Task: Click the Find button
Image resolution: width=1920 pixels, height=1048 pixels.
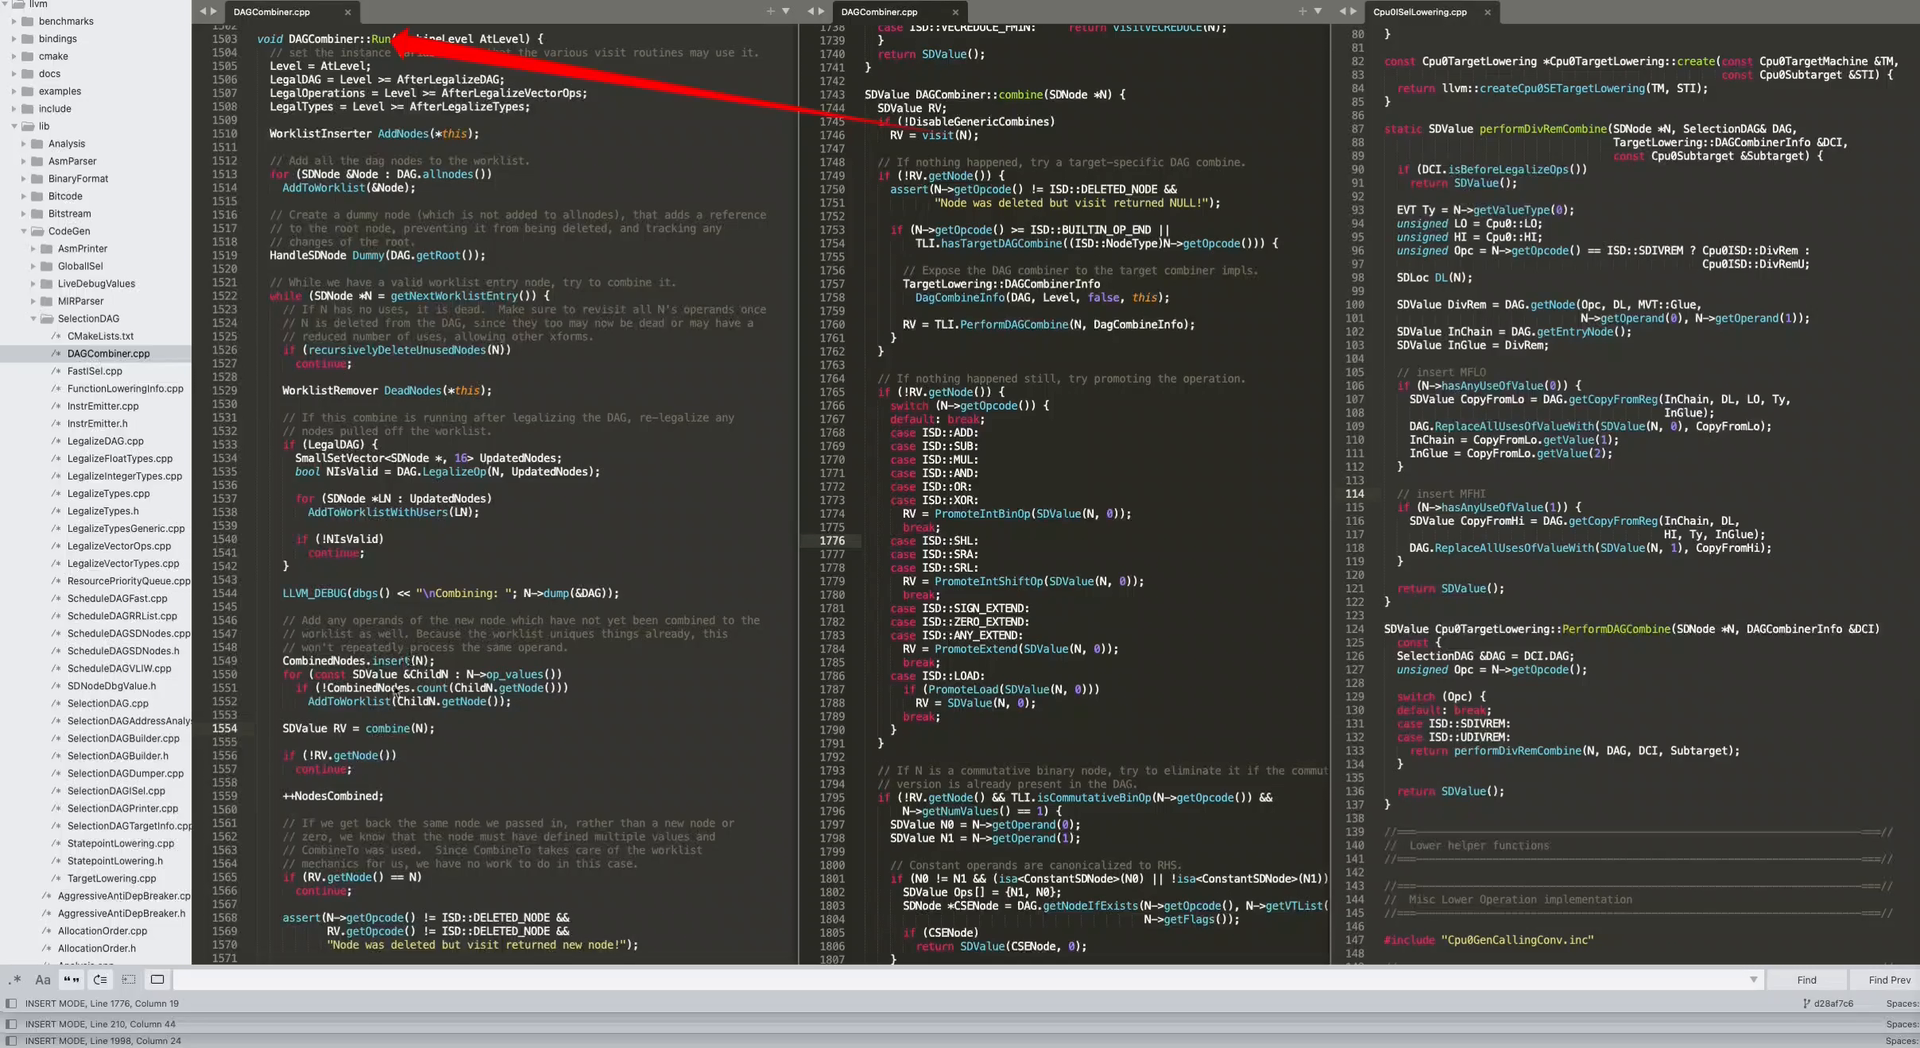Action: (1806, 980)
